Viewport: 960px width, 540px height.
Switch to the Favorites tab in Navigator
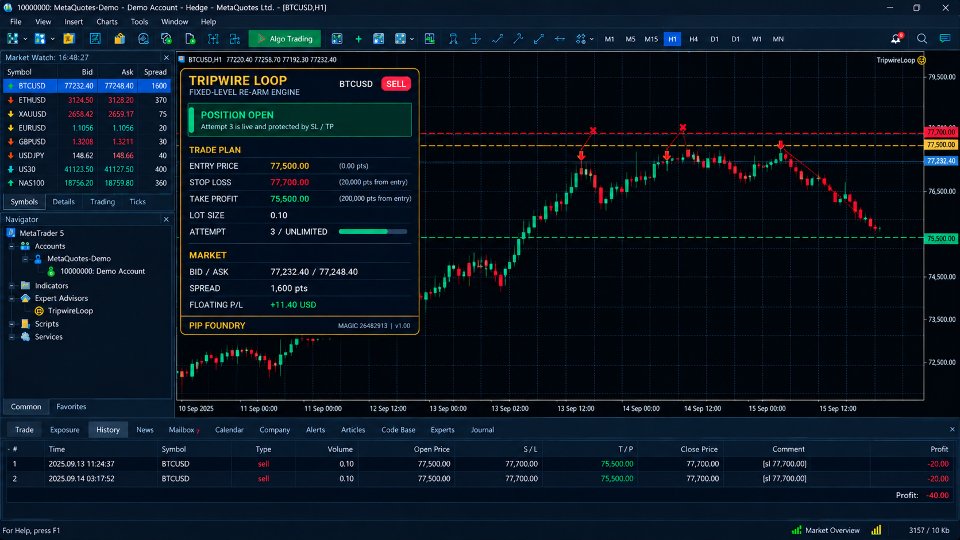coord(71,407)
